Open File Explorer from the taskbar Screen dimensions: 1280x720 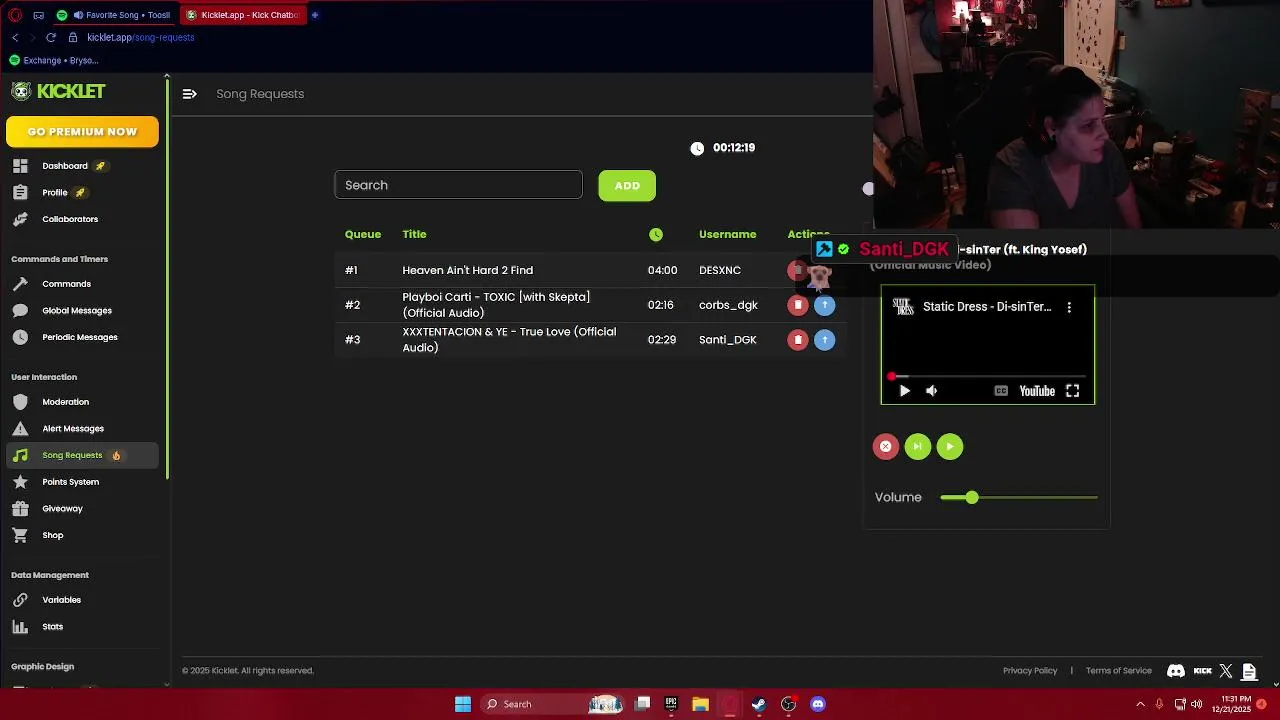(700, 704)
